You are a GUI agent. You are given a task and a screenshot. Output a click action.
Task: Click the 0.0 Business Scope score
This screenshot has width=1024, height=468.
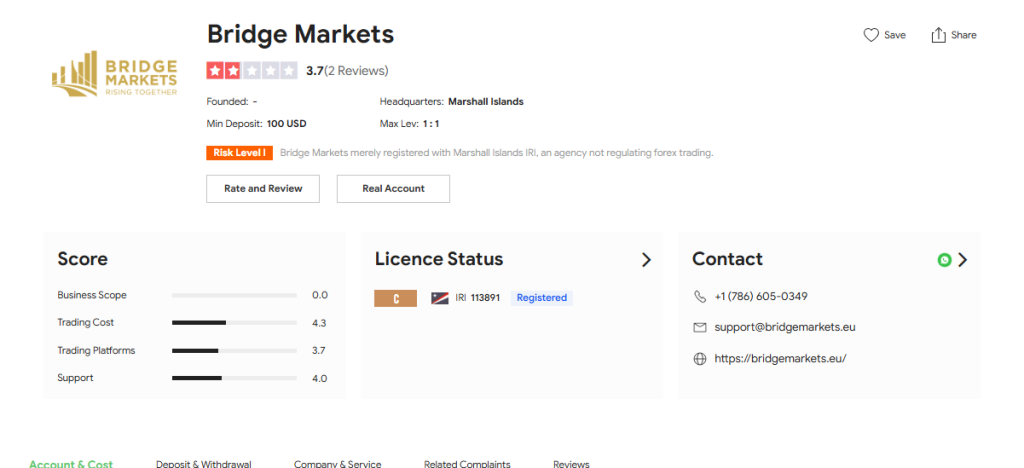coord(319,295)
